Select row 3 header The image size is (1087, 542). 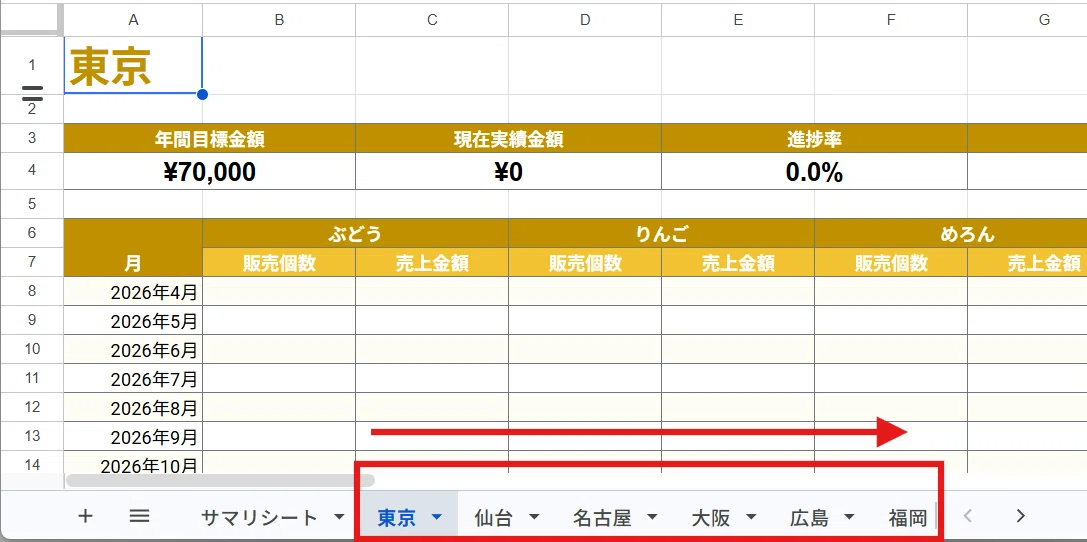(32, 138)
